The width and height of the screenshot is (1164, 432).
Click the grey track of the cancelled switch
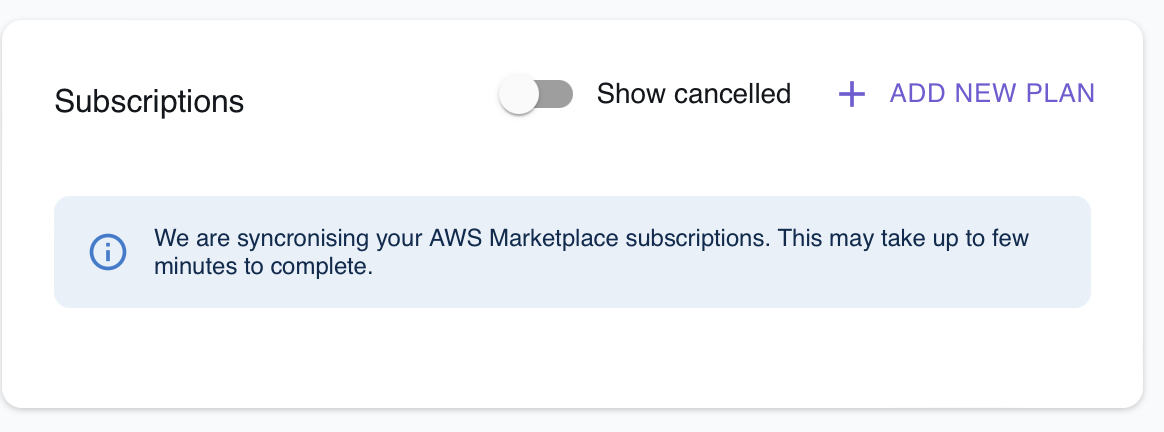point(556,95)
